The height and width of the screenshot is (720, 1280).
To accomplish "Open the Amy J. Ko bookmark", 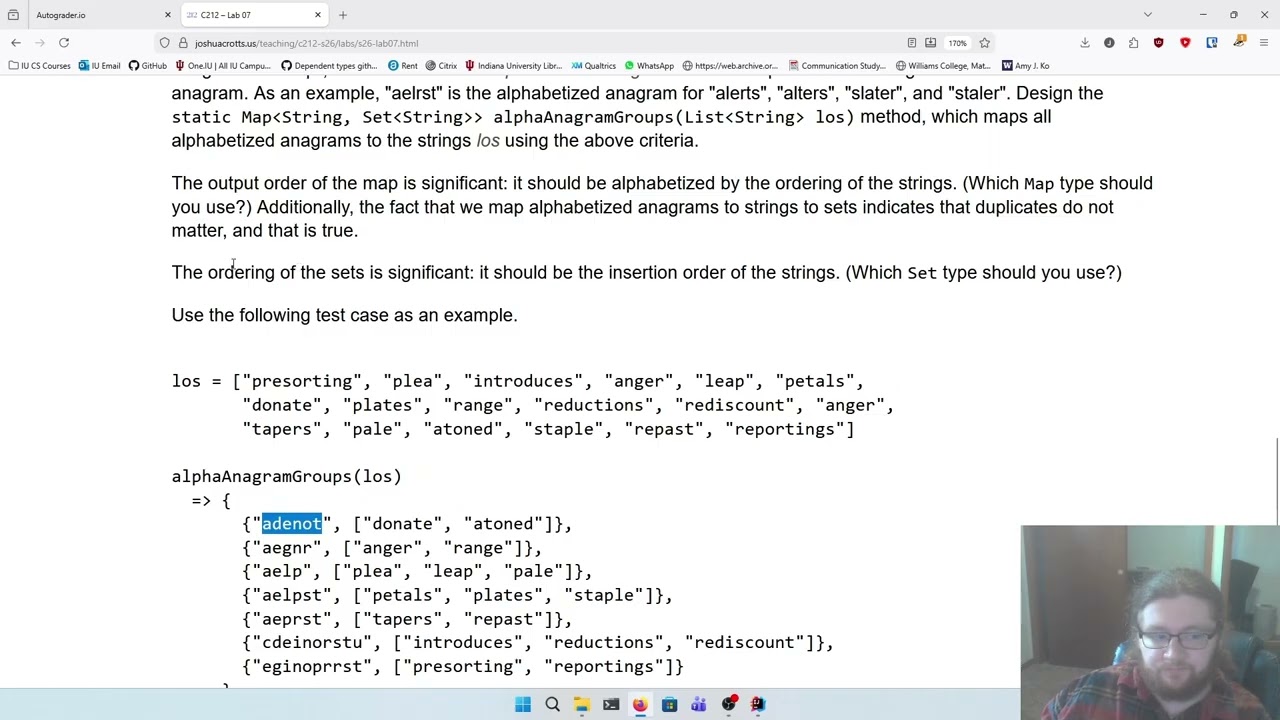I will (1025, 66).
